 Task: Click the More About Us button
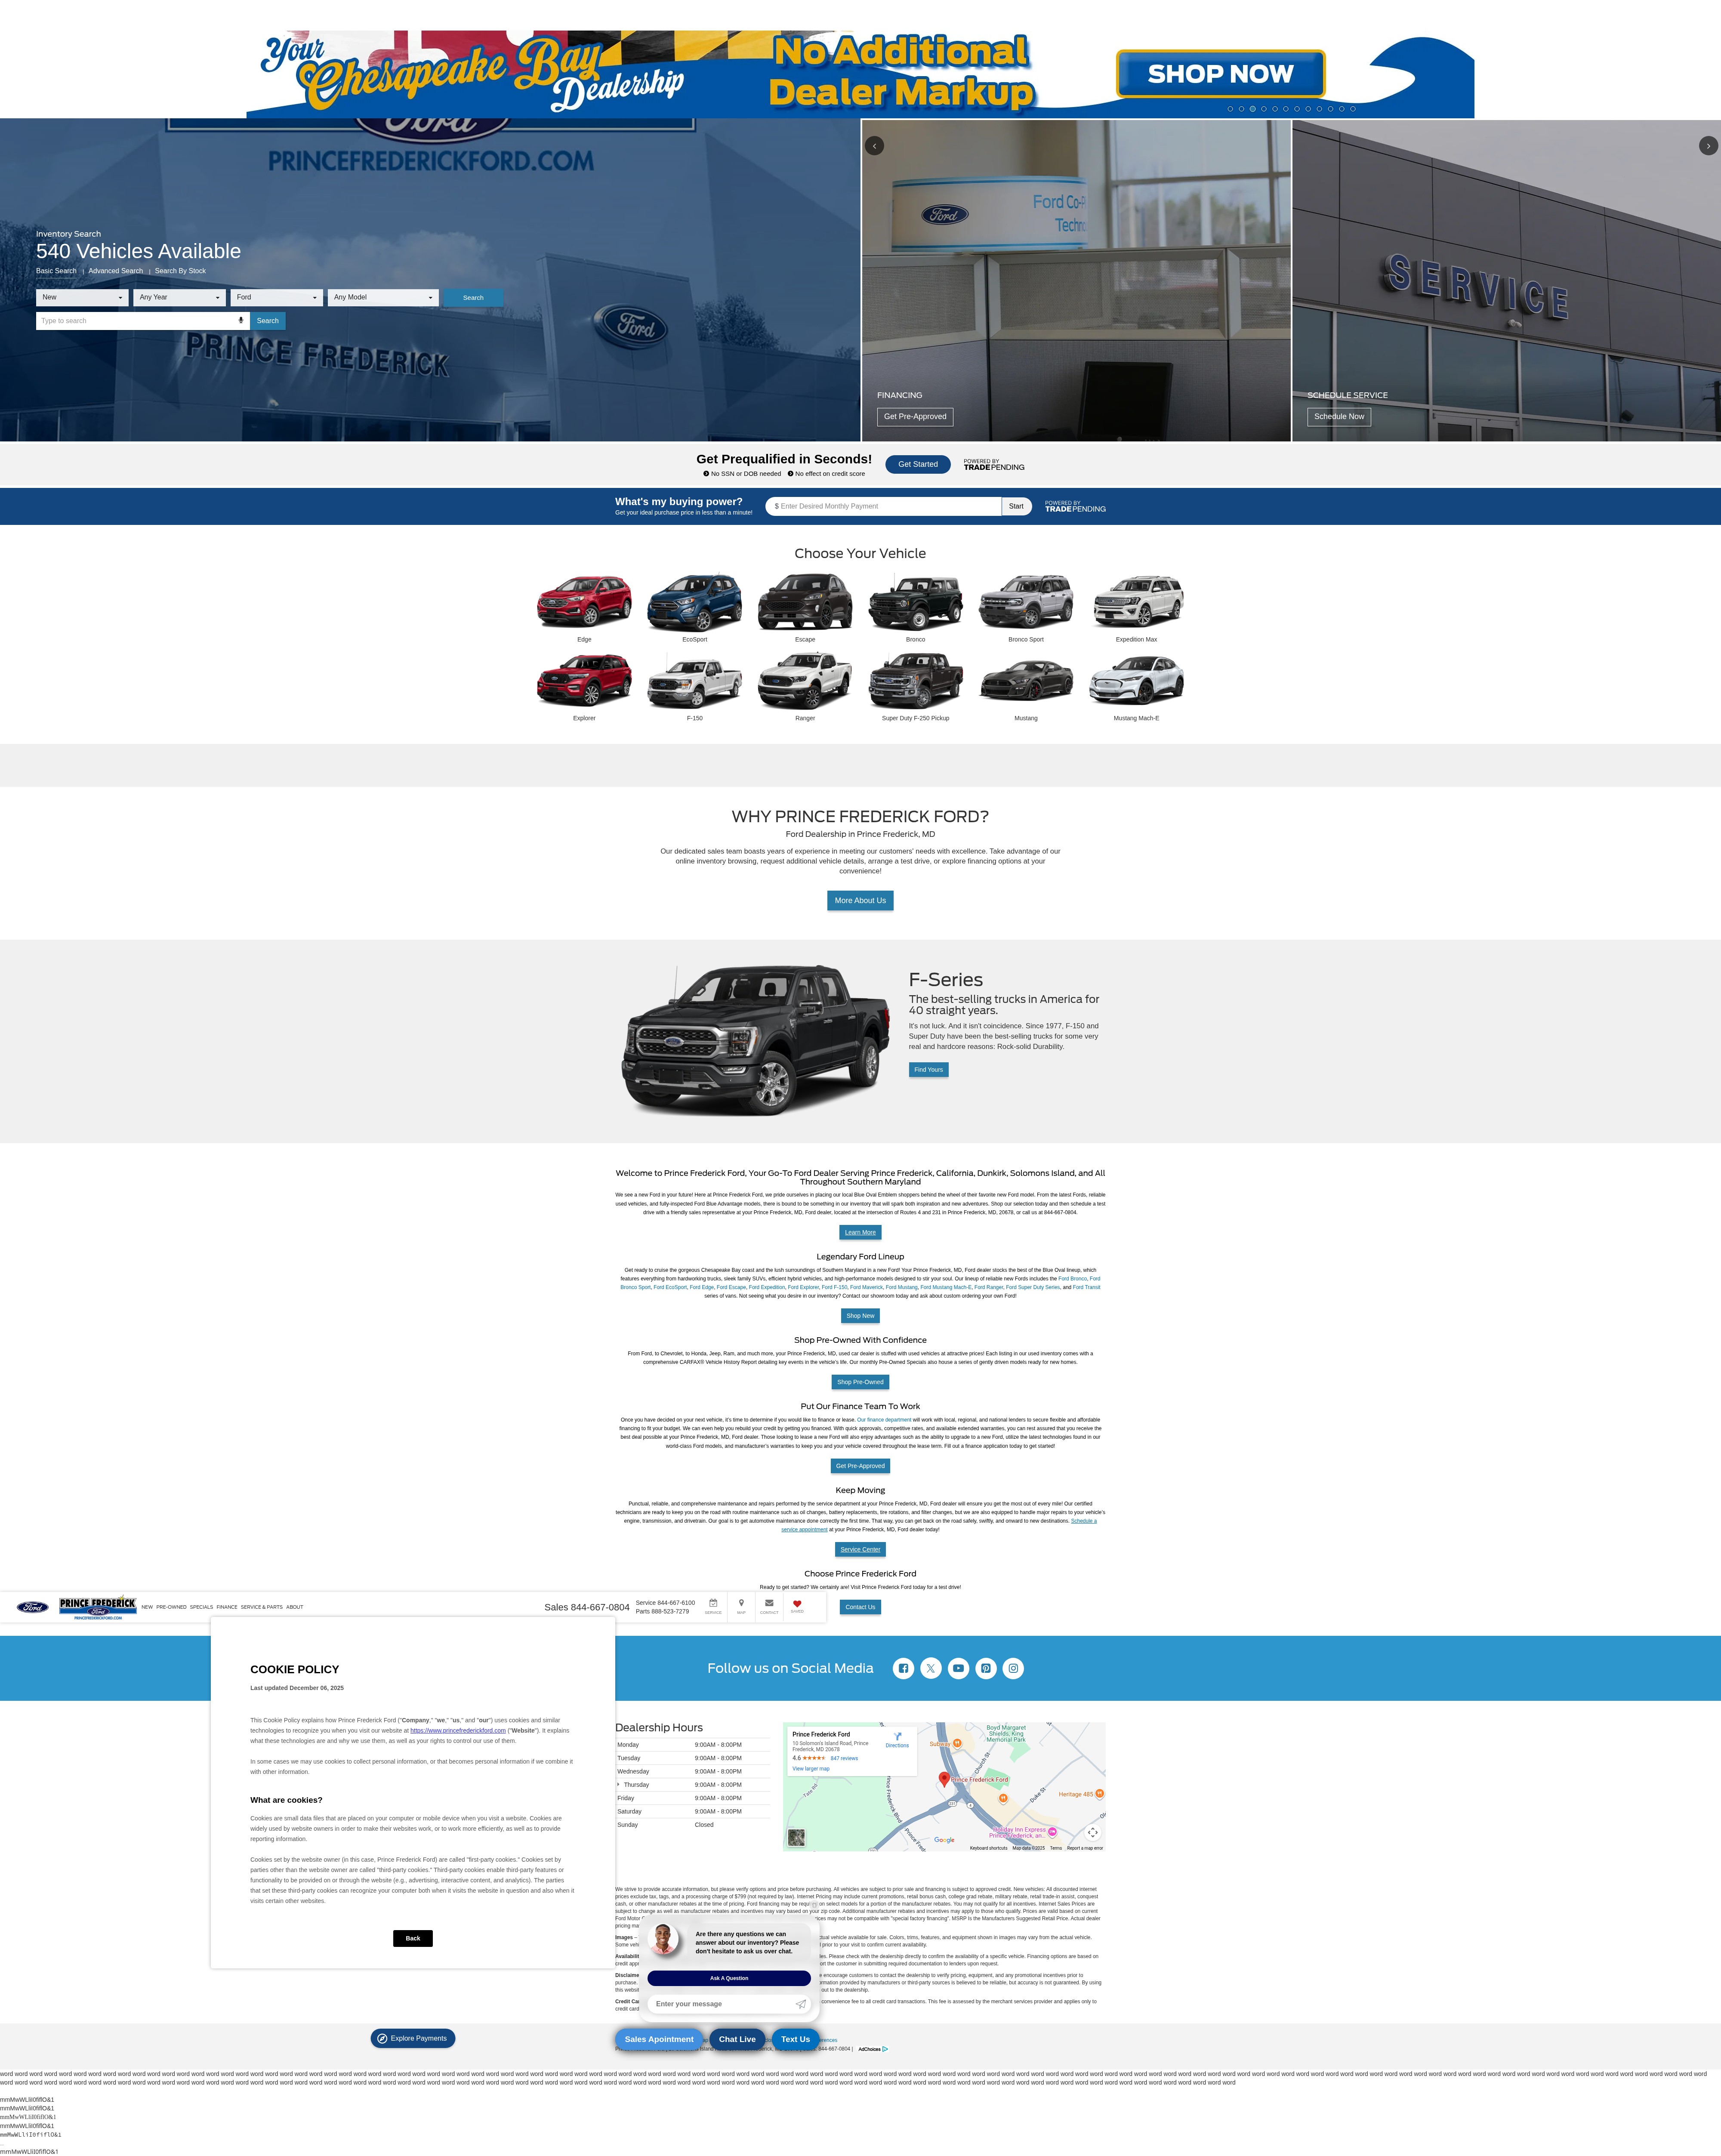point(860,901)
